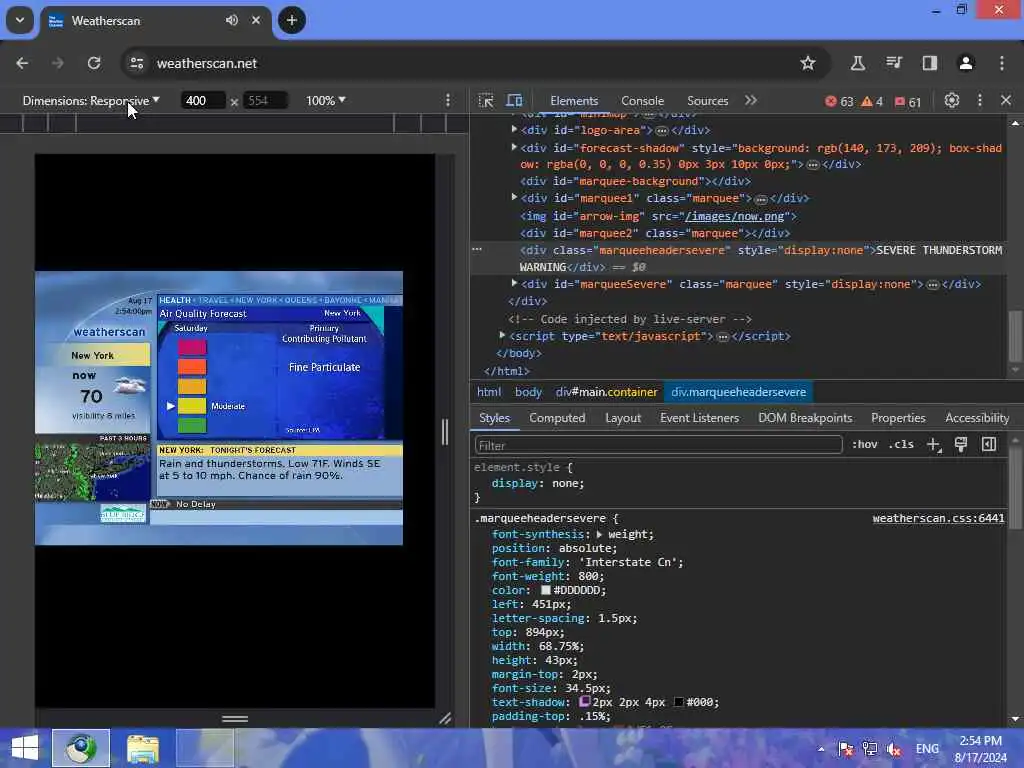Select div#main.container breadcrumb
The height and width of the screenshot is (768, 1024).
606,392
